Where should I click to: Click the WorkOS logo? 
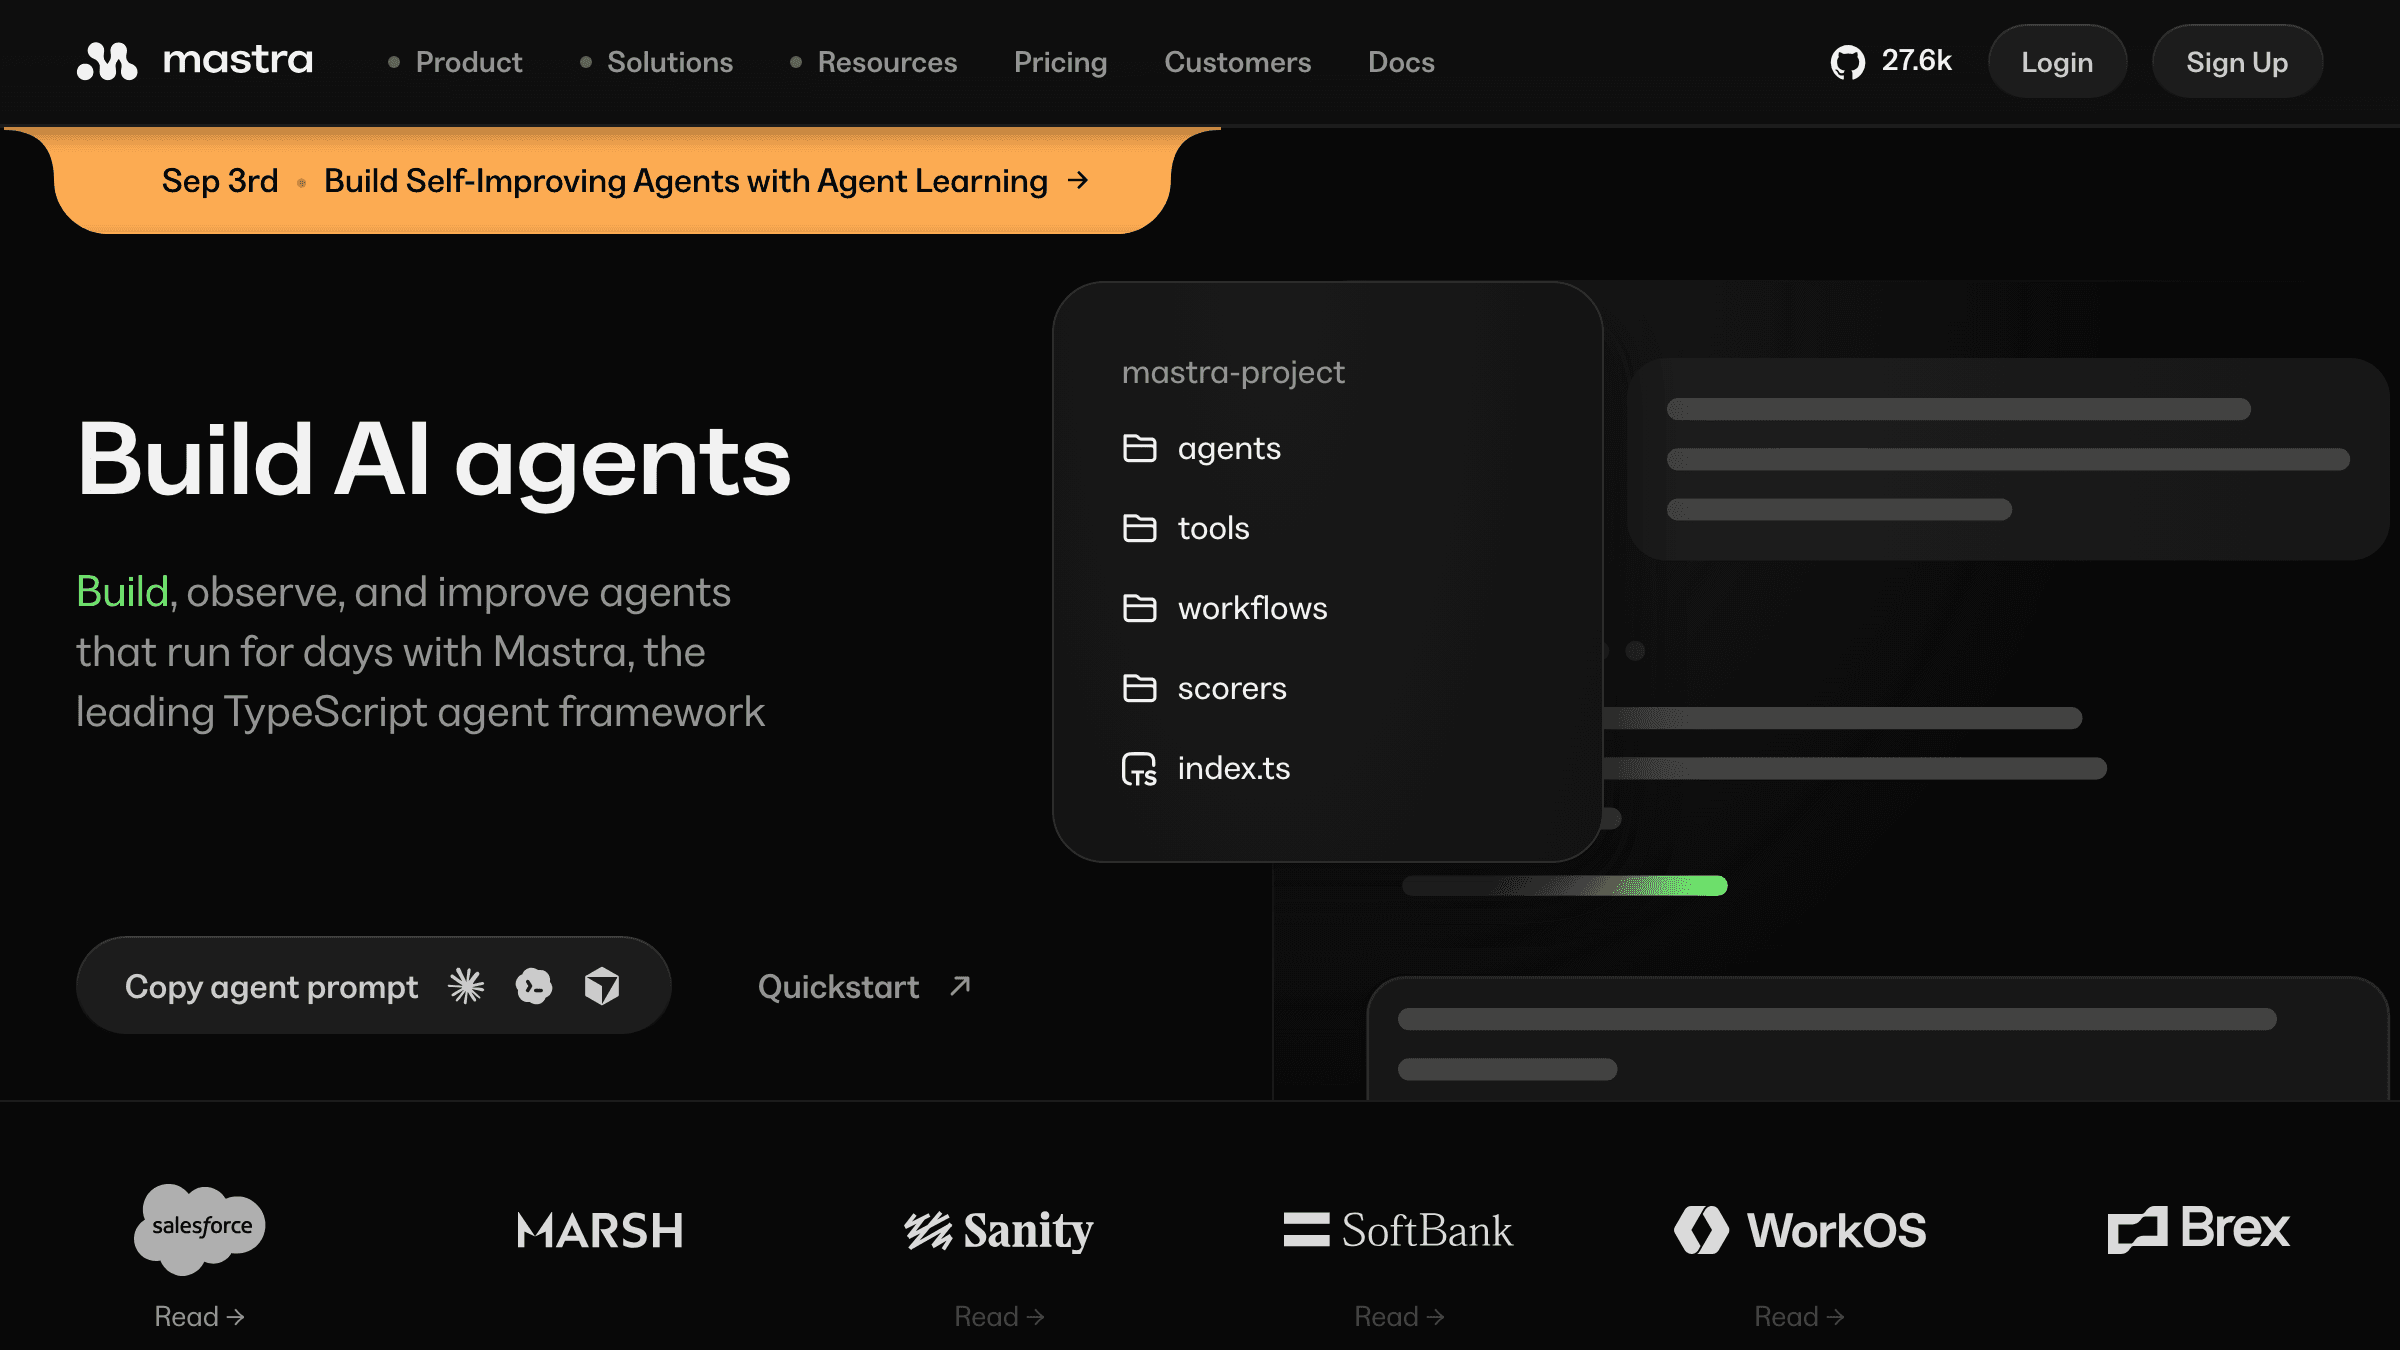tap(1800, 1230)
